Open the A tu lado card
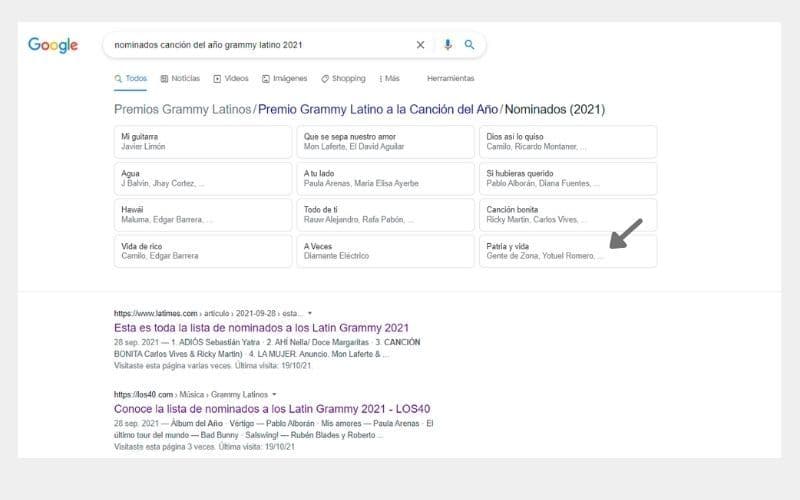 [x=386, y=179]
